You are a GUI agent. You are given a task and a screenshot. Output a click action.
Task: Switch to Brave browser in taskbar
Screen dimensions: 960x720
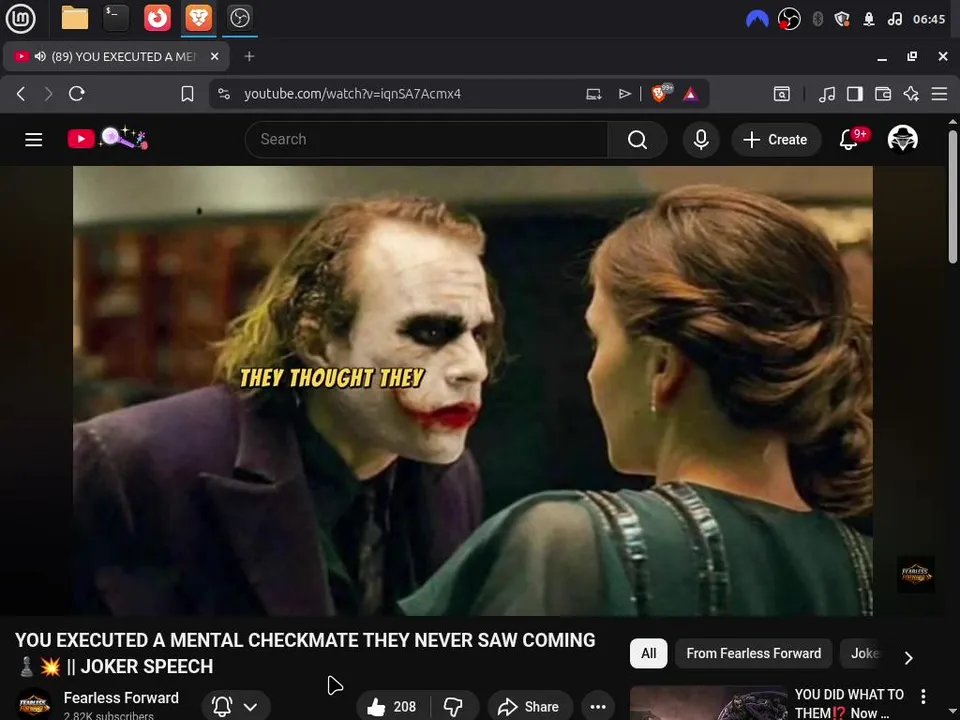pos(199,18)
